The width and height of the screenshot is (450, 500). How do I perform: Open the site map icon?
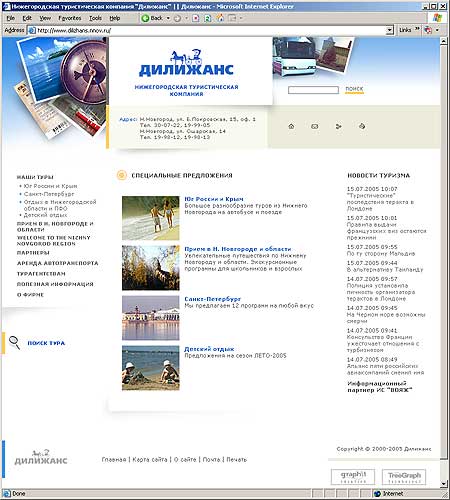338,126
